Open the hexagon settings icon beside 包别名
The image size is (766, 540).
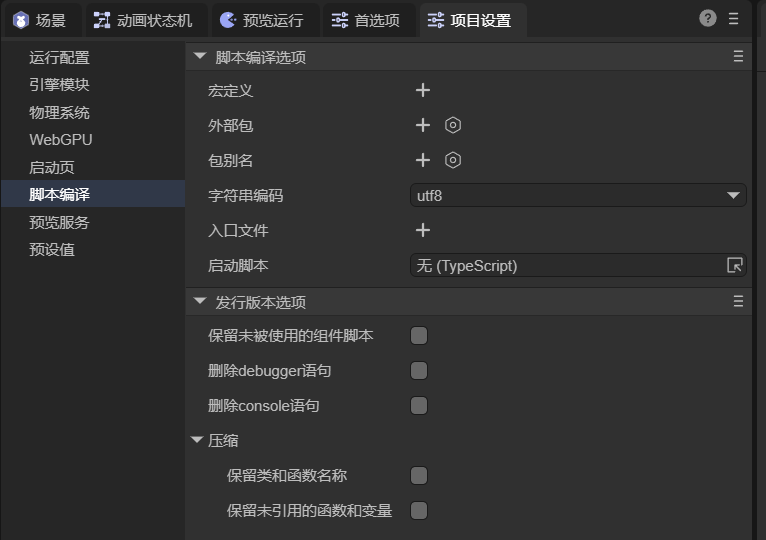pyautogui.click(x=453, y=160)
